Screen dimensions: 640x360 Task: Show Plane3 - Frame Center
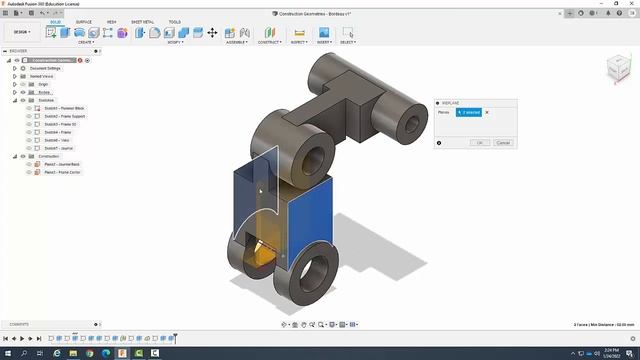tap(29, 172)
